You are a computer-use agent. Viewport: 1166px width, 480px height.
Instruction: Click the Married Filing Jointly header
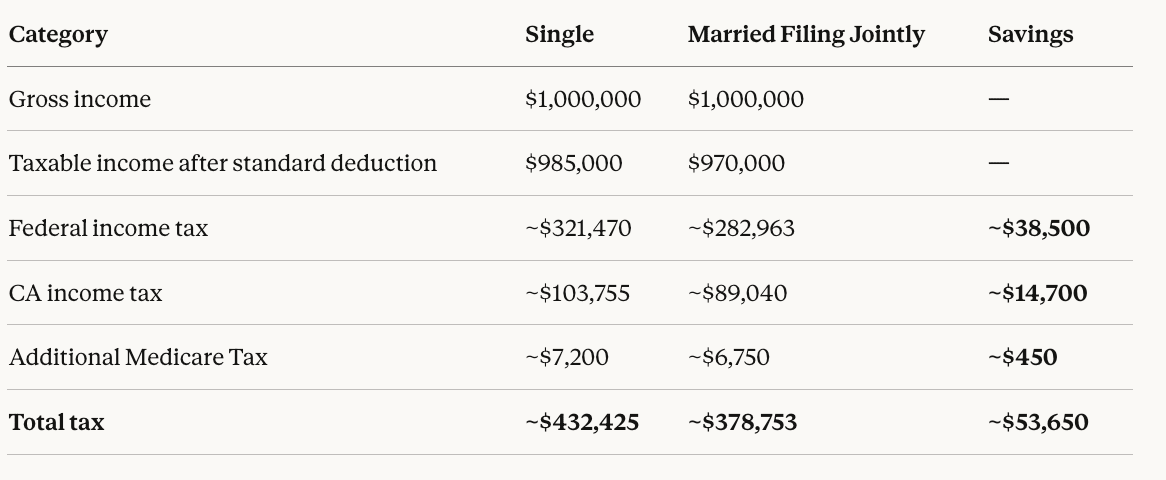tap(806, 34)
